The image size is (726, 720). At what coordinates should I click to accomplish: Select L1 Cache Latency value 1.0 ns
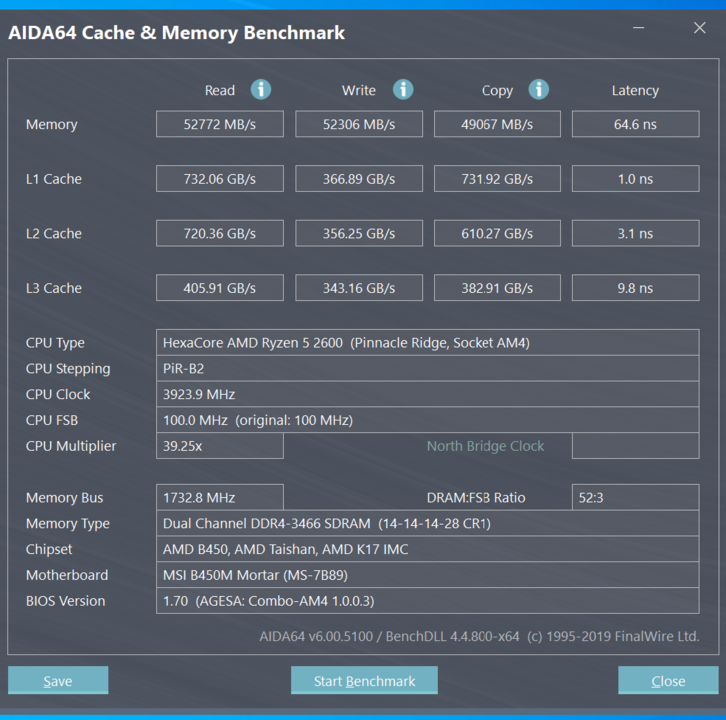(636, 179)
